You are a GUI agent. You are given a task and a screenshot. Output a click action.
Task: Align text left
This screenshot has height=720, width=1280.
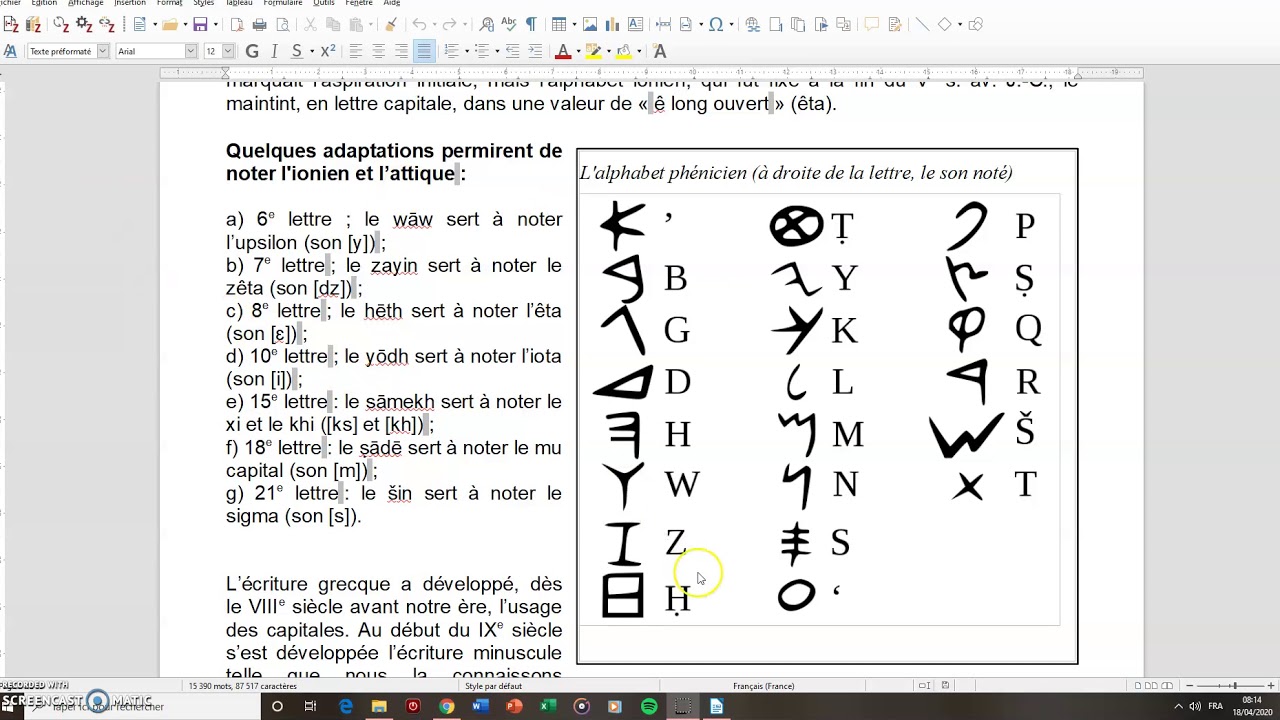(355, 51)
